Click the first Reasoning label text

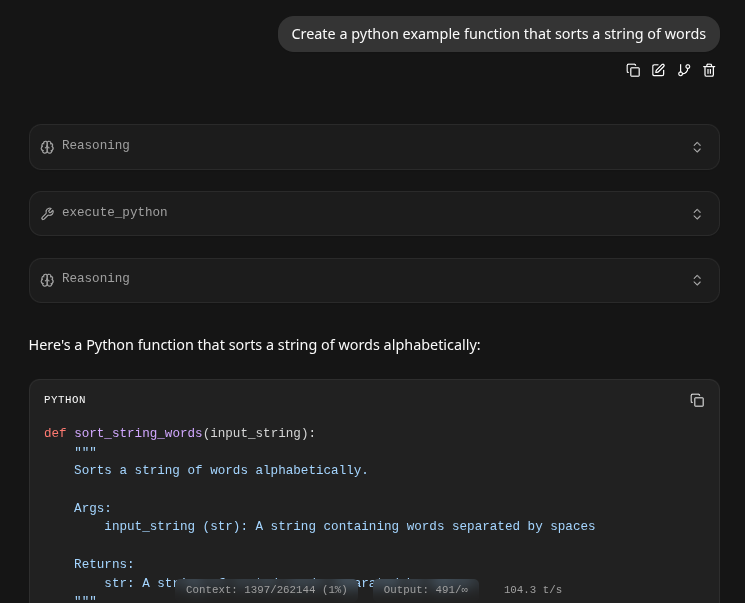(x=96, y=146)
